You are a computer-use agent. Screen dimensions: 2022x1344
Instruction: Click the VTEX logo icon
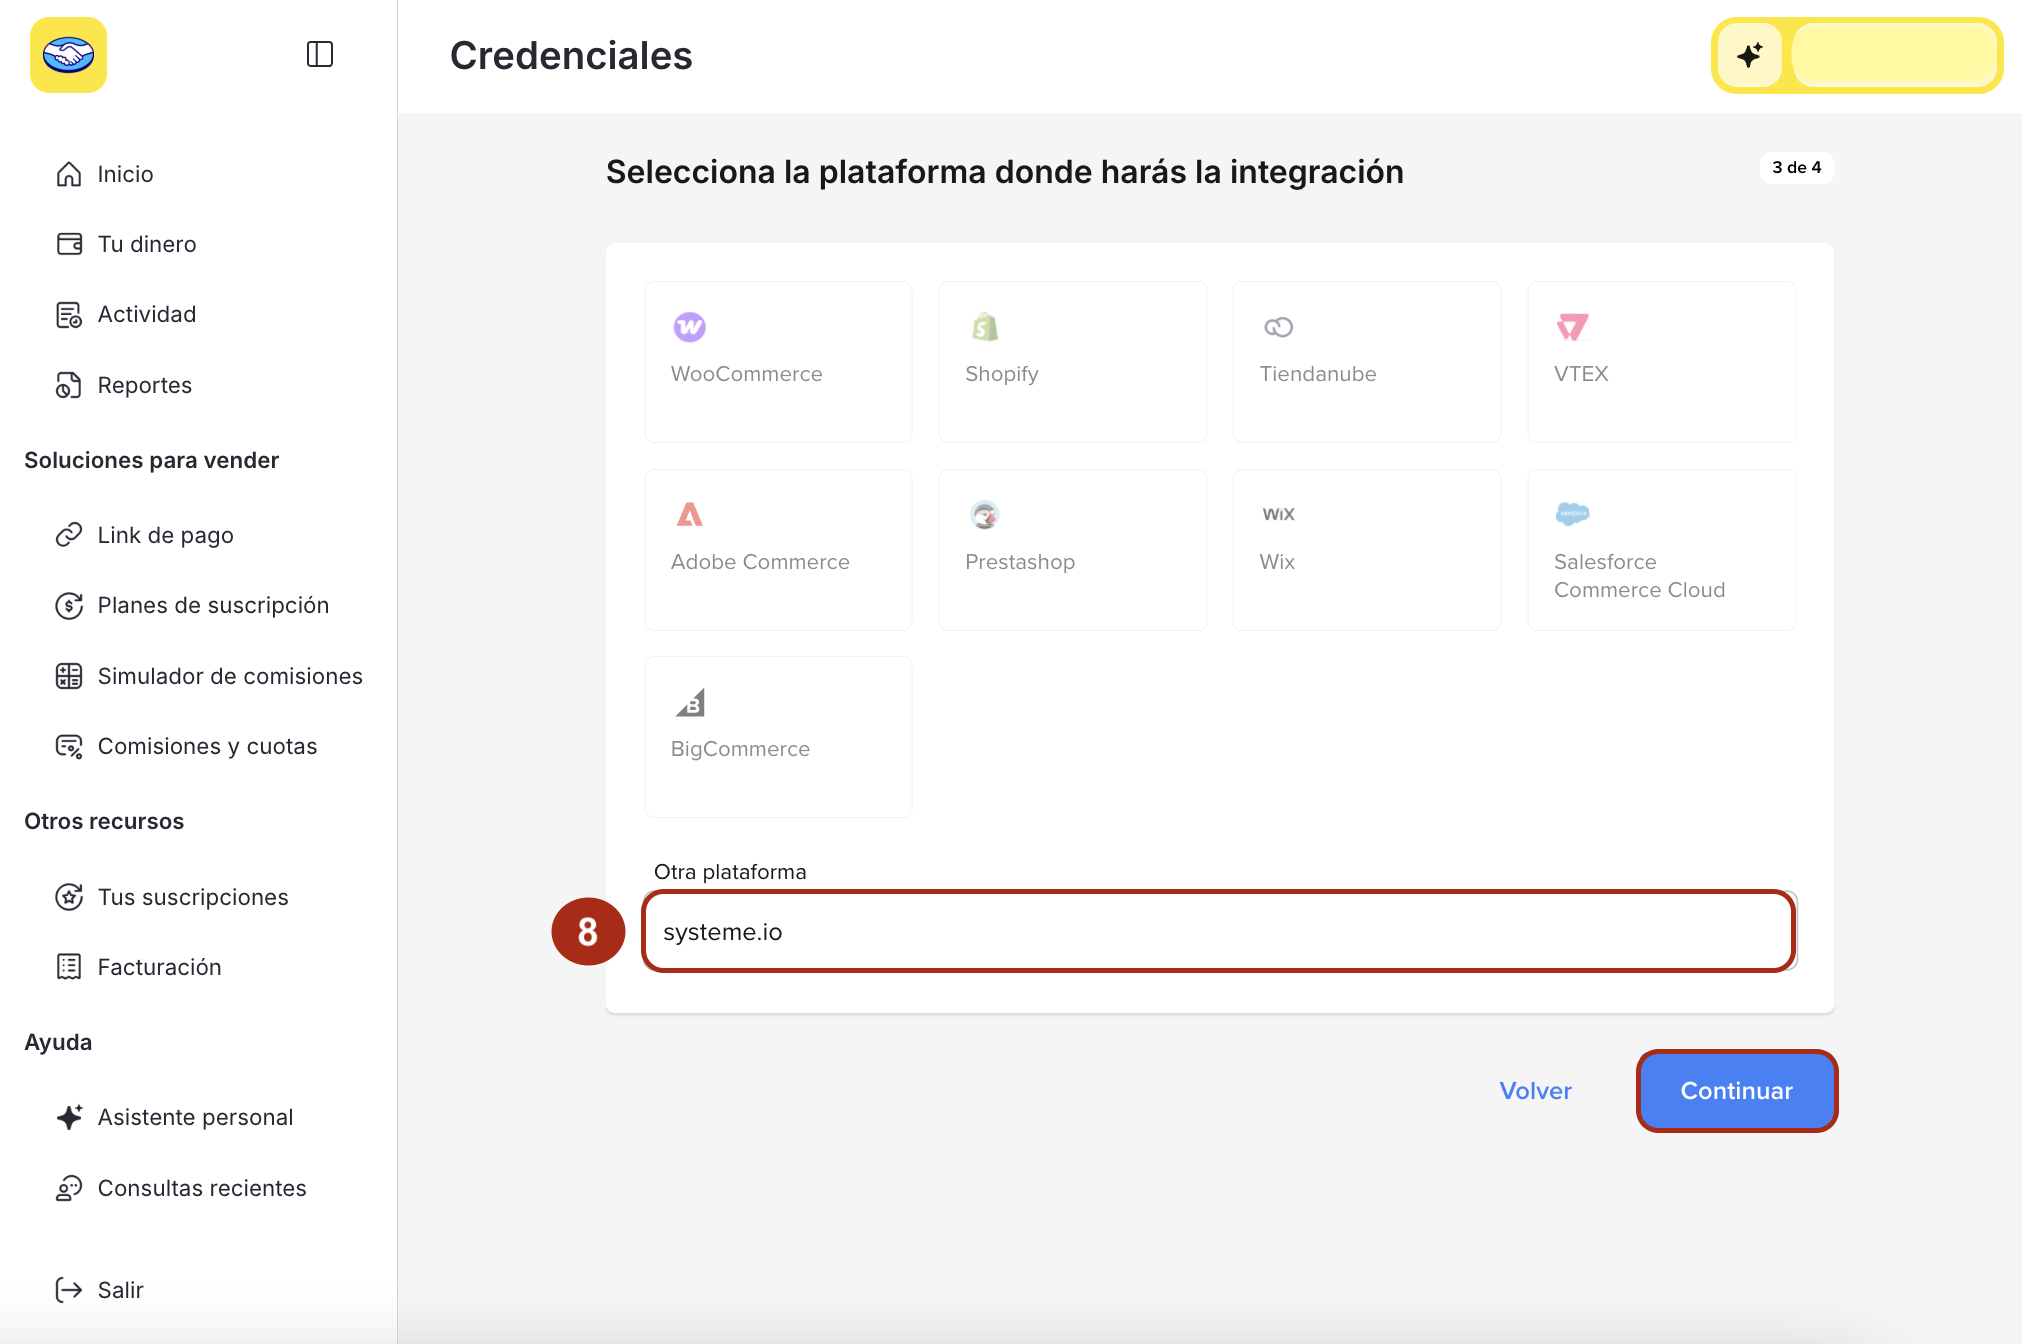[x=1573, y=327]
